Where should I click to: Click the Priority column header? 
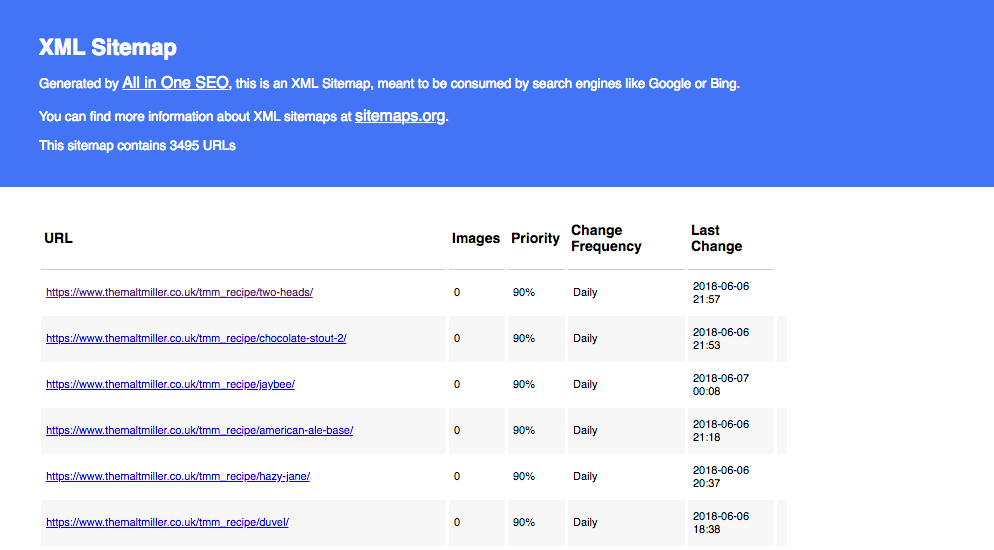pos(535,239)
